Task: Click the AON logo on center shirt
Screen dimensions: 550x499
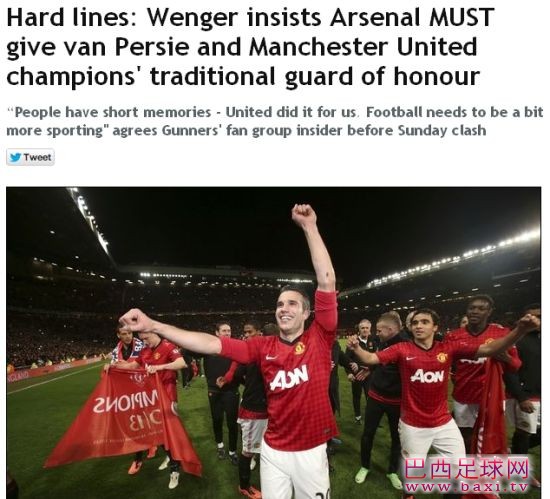Action: click(289, 377)
